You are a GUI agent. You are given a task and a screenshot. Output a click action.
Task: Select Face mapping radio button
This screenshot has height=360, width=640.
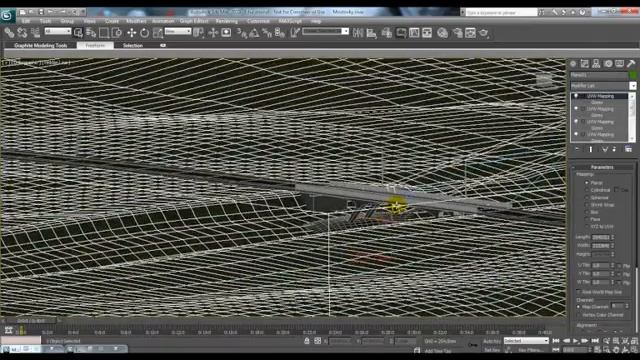(587, 219)
